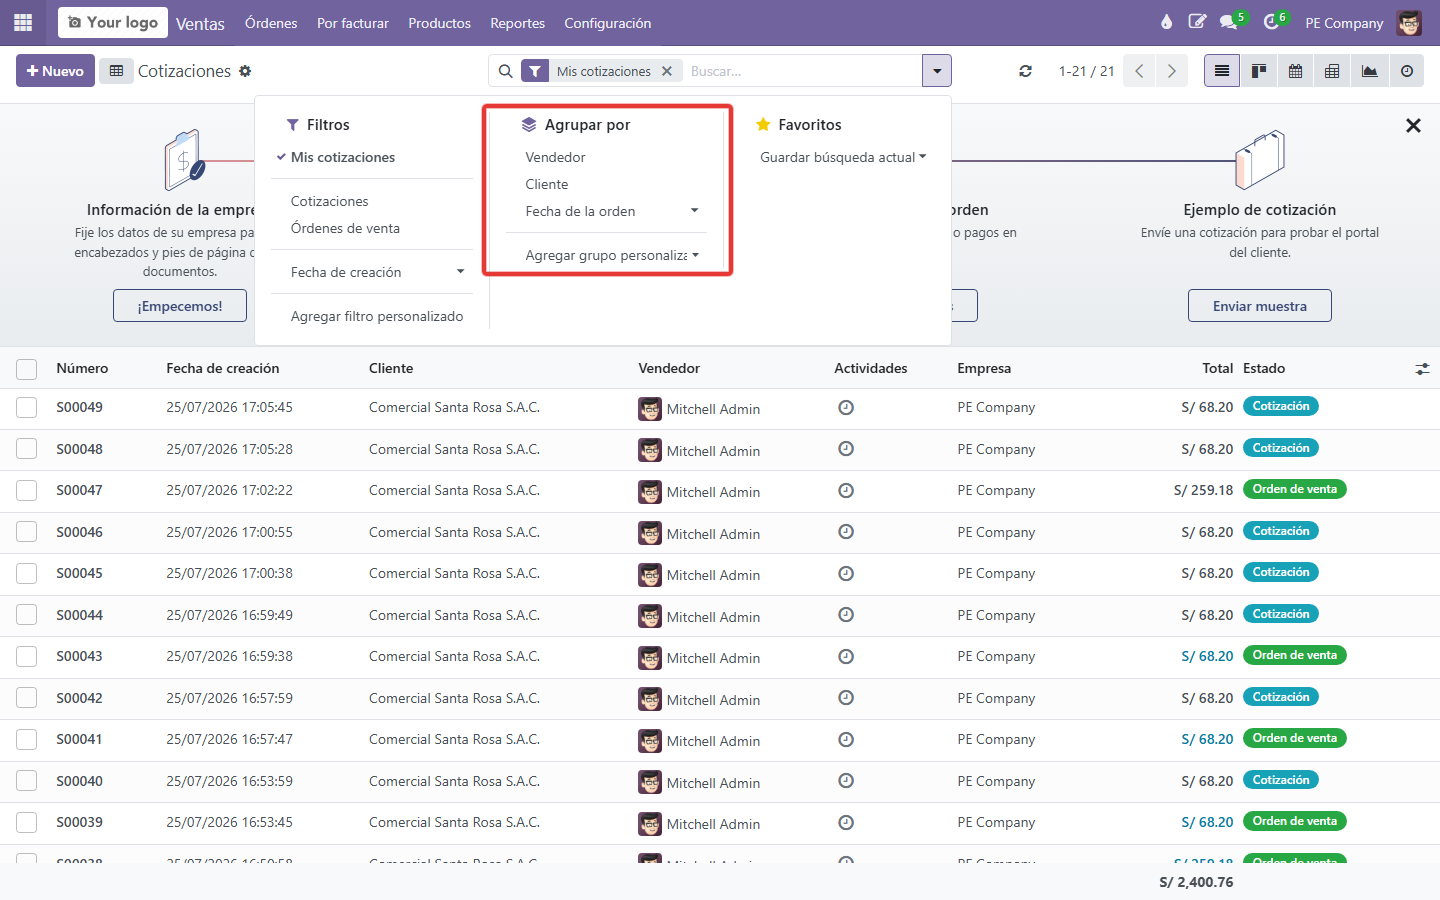Click activity clock for S00041
Image resolution: width=1440 pixels, height=900 pixels.
[x=846, y=739]
